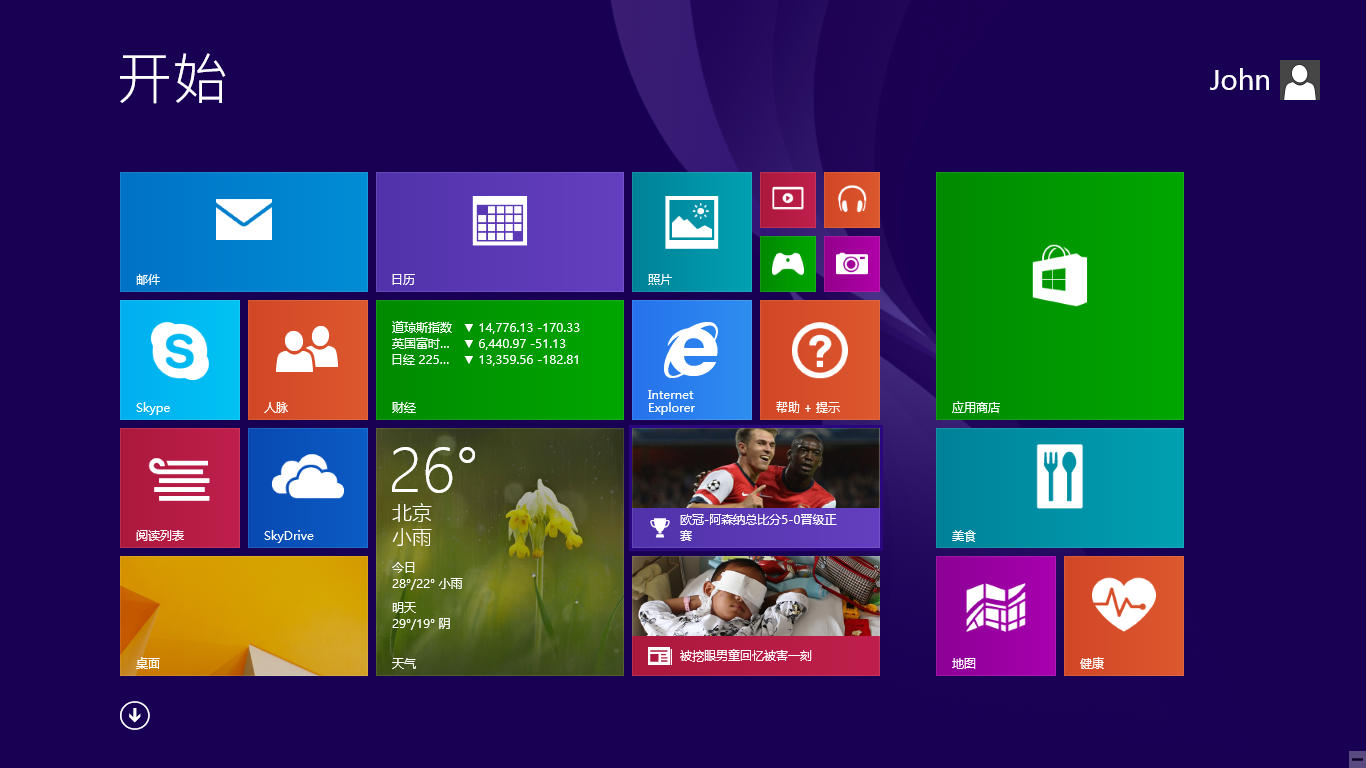Open SkyDrive cloud tile
This screenshot has height=768, width=1366.
point(307,487)
